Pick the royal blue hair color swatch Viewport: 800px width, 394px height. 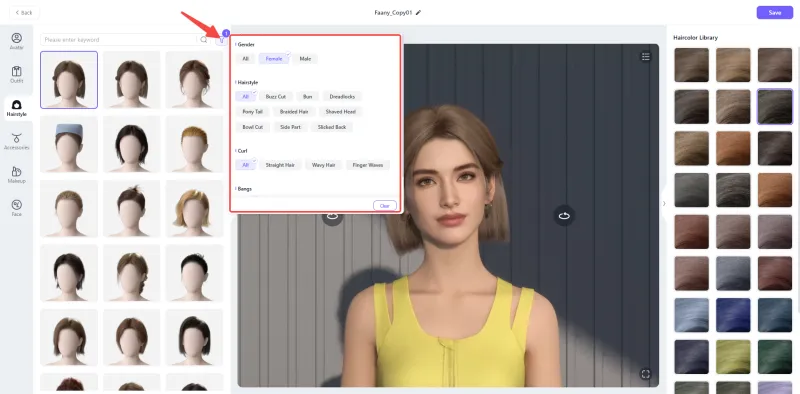pyautogui.click(x=733, y=315)
